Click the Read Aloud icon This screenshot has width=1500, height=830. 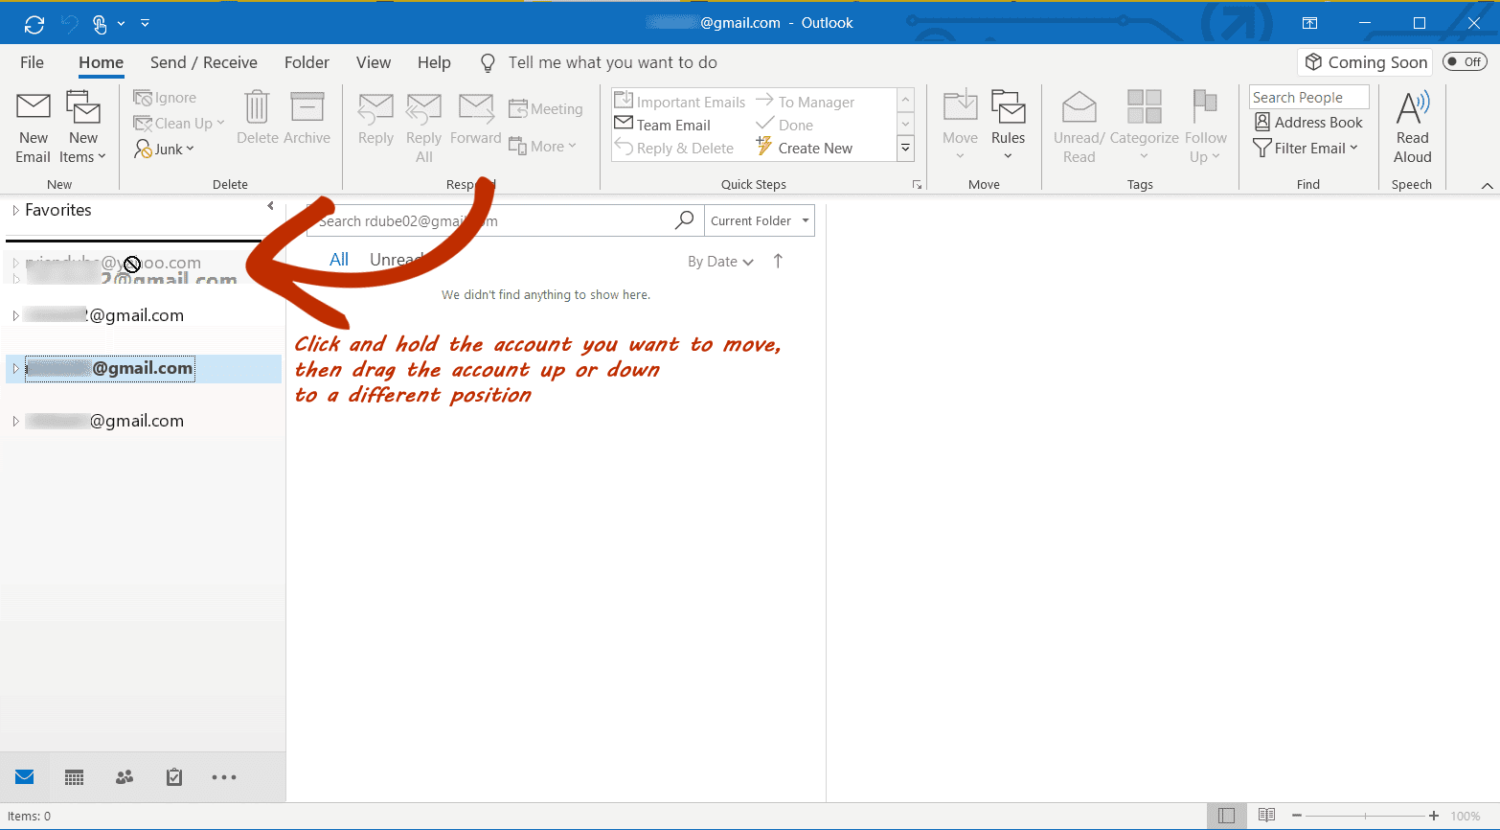[x=1413, y=108]
